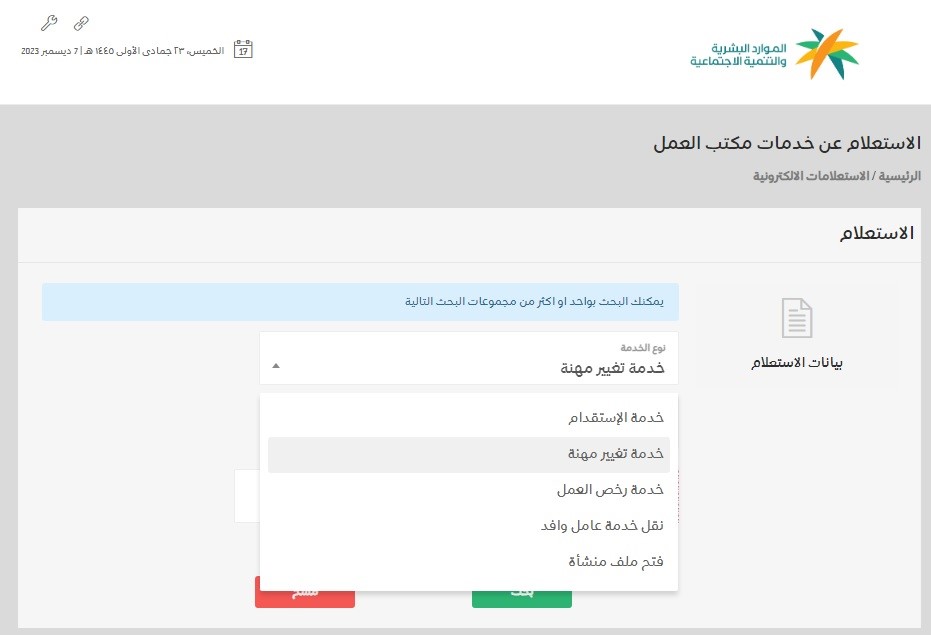Click the wrench settings icon
This screenshot has height=635, width=931.
click(49, 23)
